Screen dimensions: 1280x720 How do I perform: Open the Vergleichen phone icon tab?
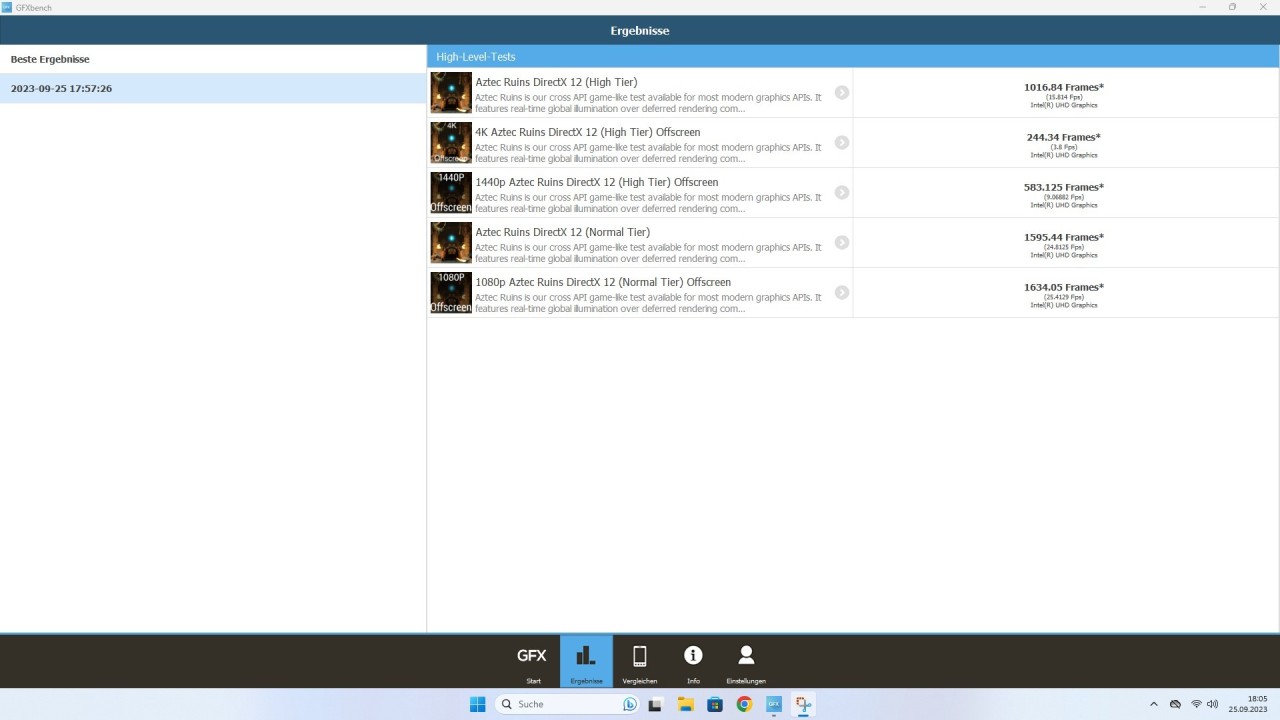pos(640,661)
